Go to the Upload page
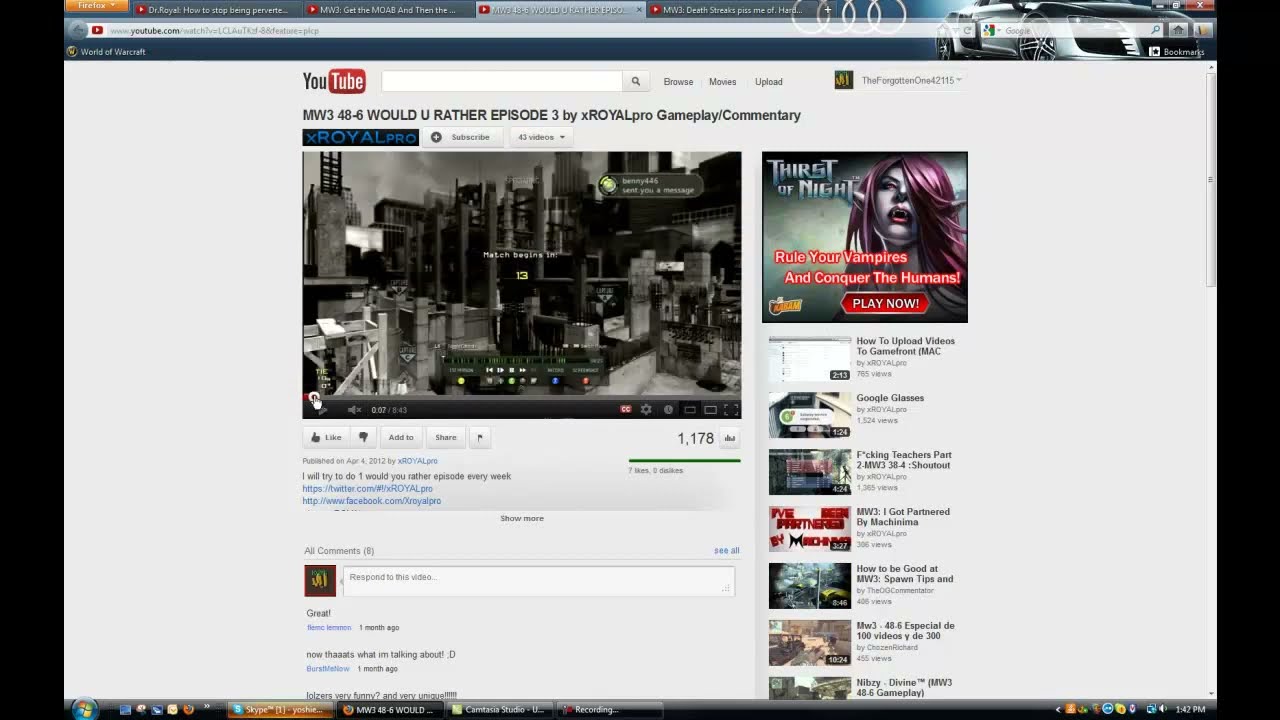The height and width of the screenshot is (720, 1280). click(x=768, y=82)
